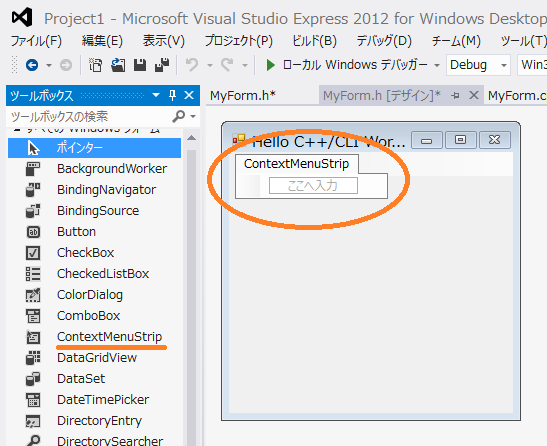Click the toolbox search magnifier icon
The height and width of the screenshot is (446, 547).
tap(179, 116)
